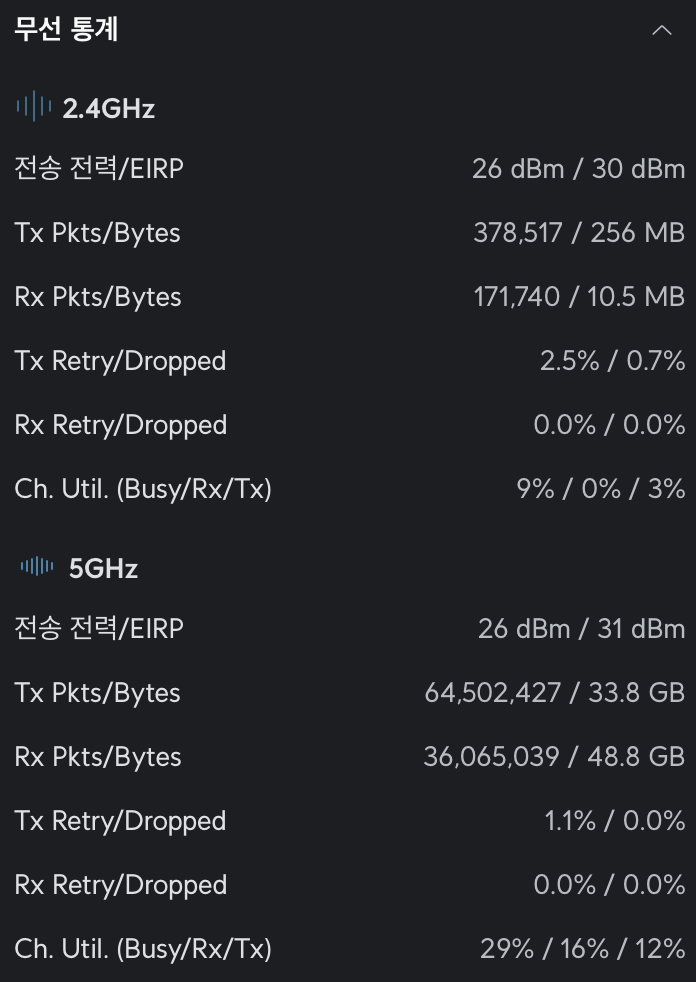Click the 1.1% / 0.0% retry value

tap(614, 821)
